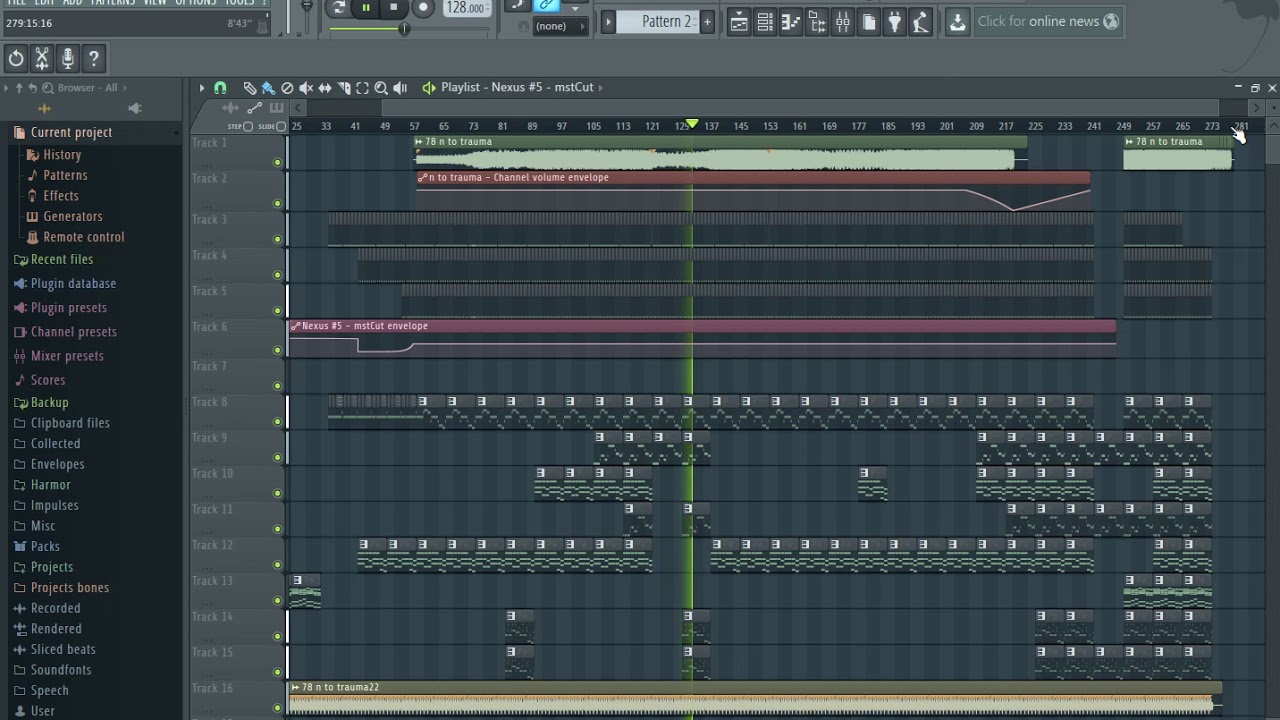
Task: Open the undo history button in toolbar
Action: tap(16, 59)
